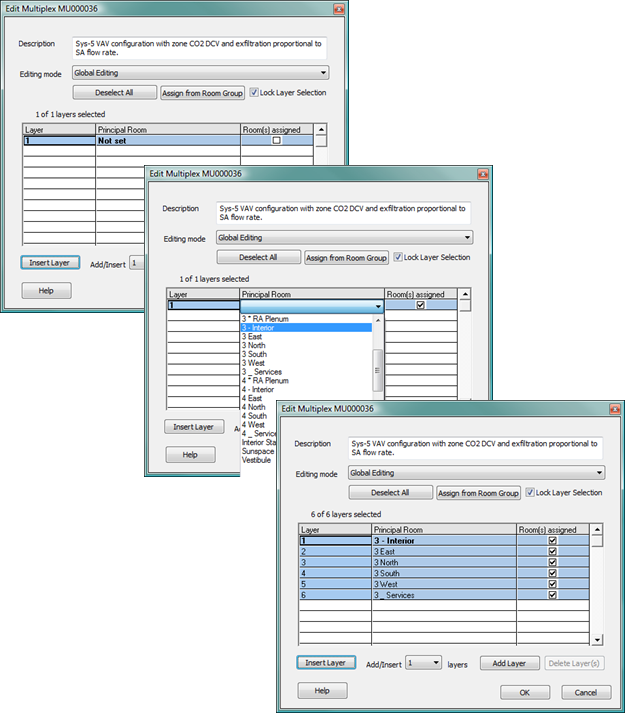
Task: Toggle Room(s) assigned checkbox for 3 West layer
Action: point(552,584)
